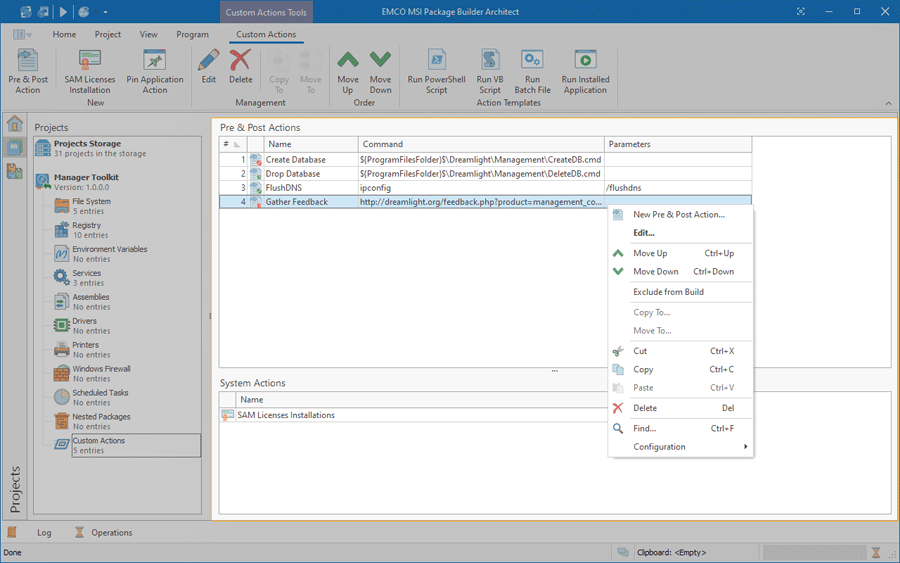Click the Pre & Post Action ribbon icon
900x563 pixels.
pyautogui.click(x=28, y=71)
